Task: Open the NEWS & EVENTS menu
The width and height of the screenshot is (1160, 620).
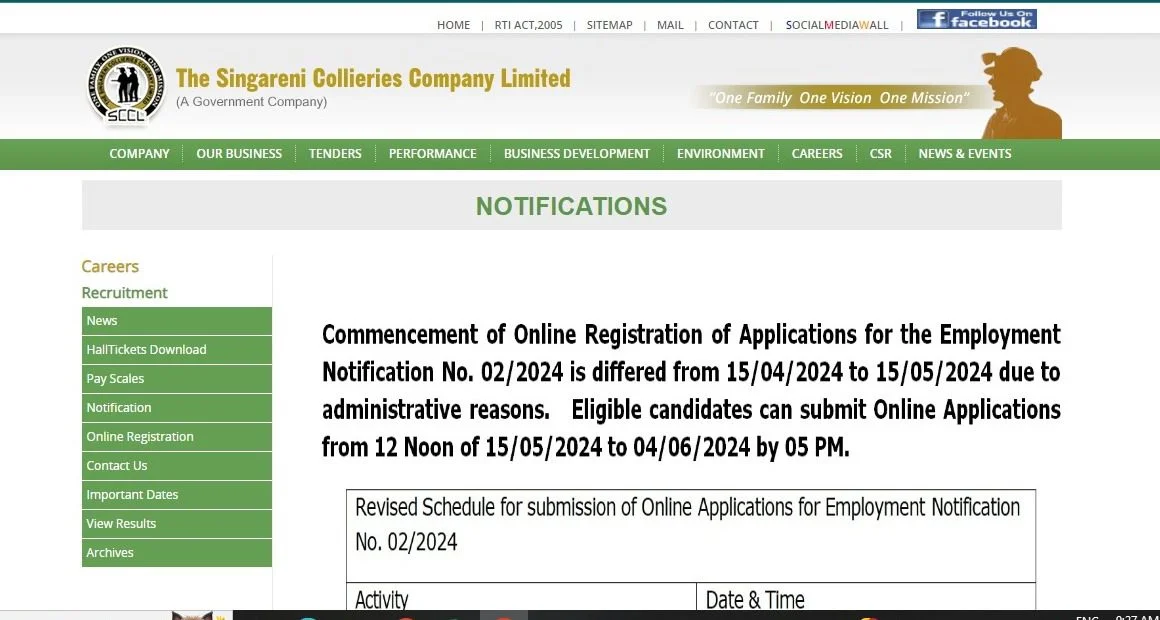Action: point(965,154)
